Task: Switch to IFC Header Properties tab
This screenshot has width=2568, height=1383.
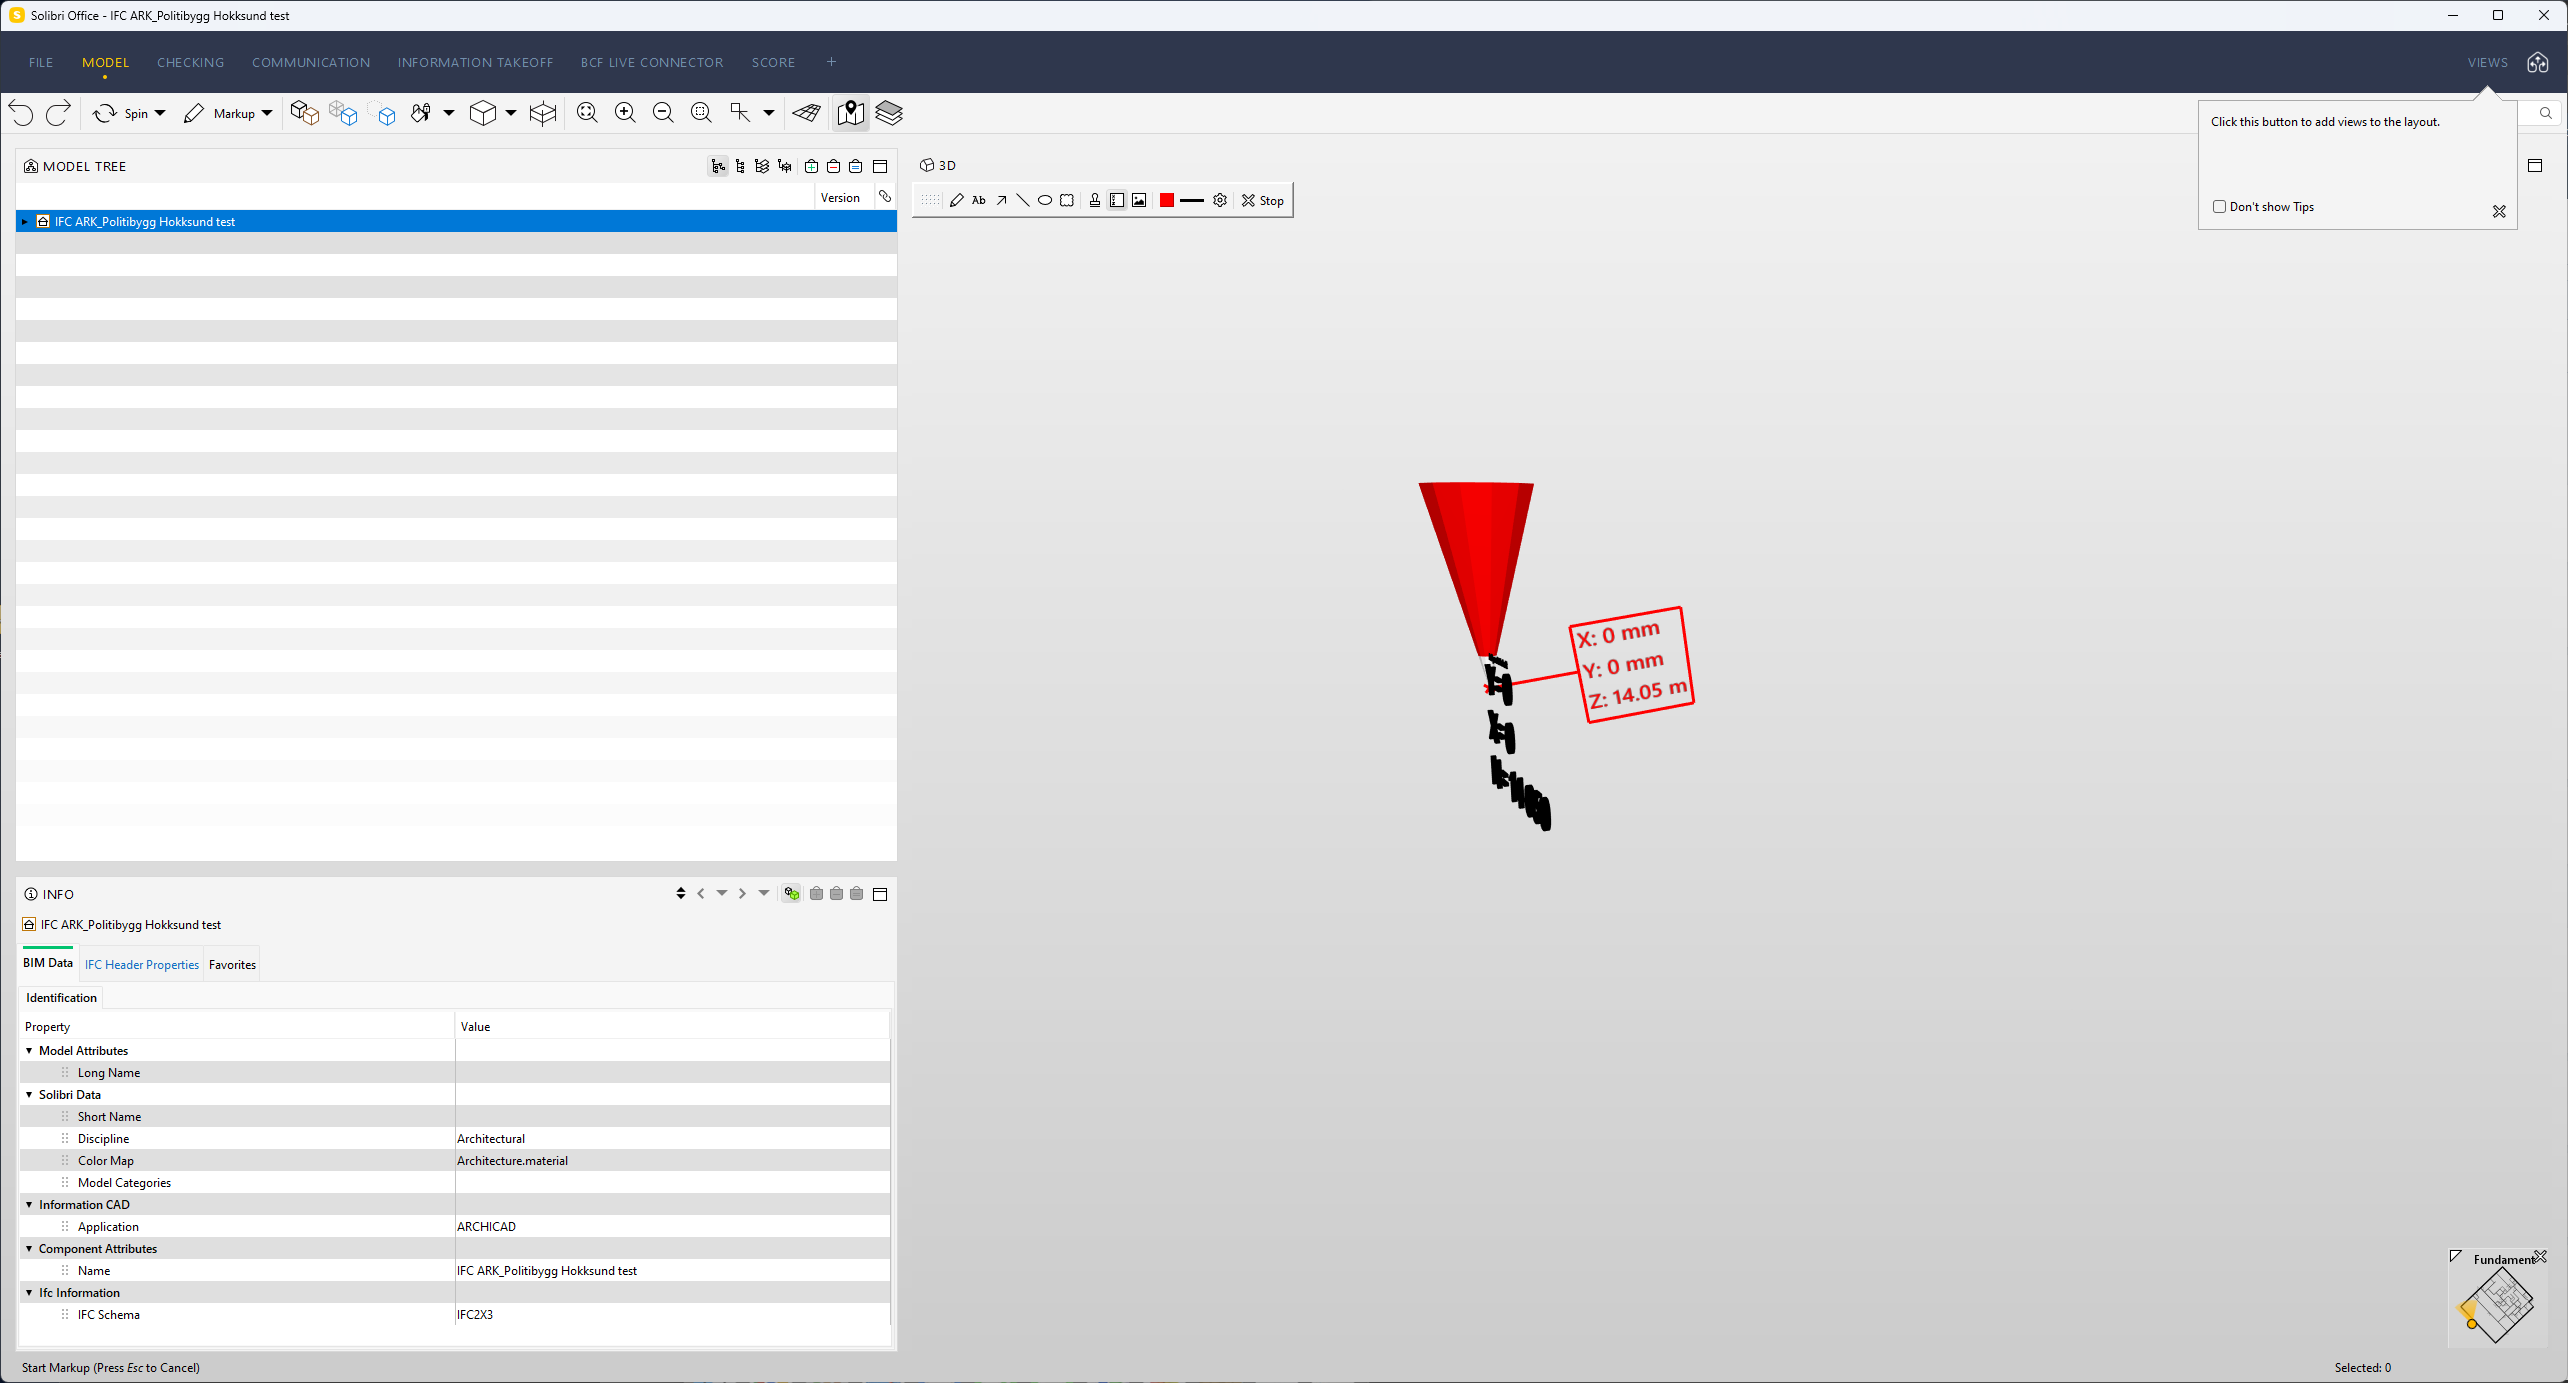Action: pyautogui.click(x=142, y=965)
